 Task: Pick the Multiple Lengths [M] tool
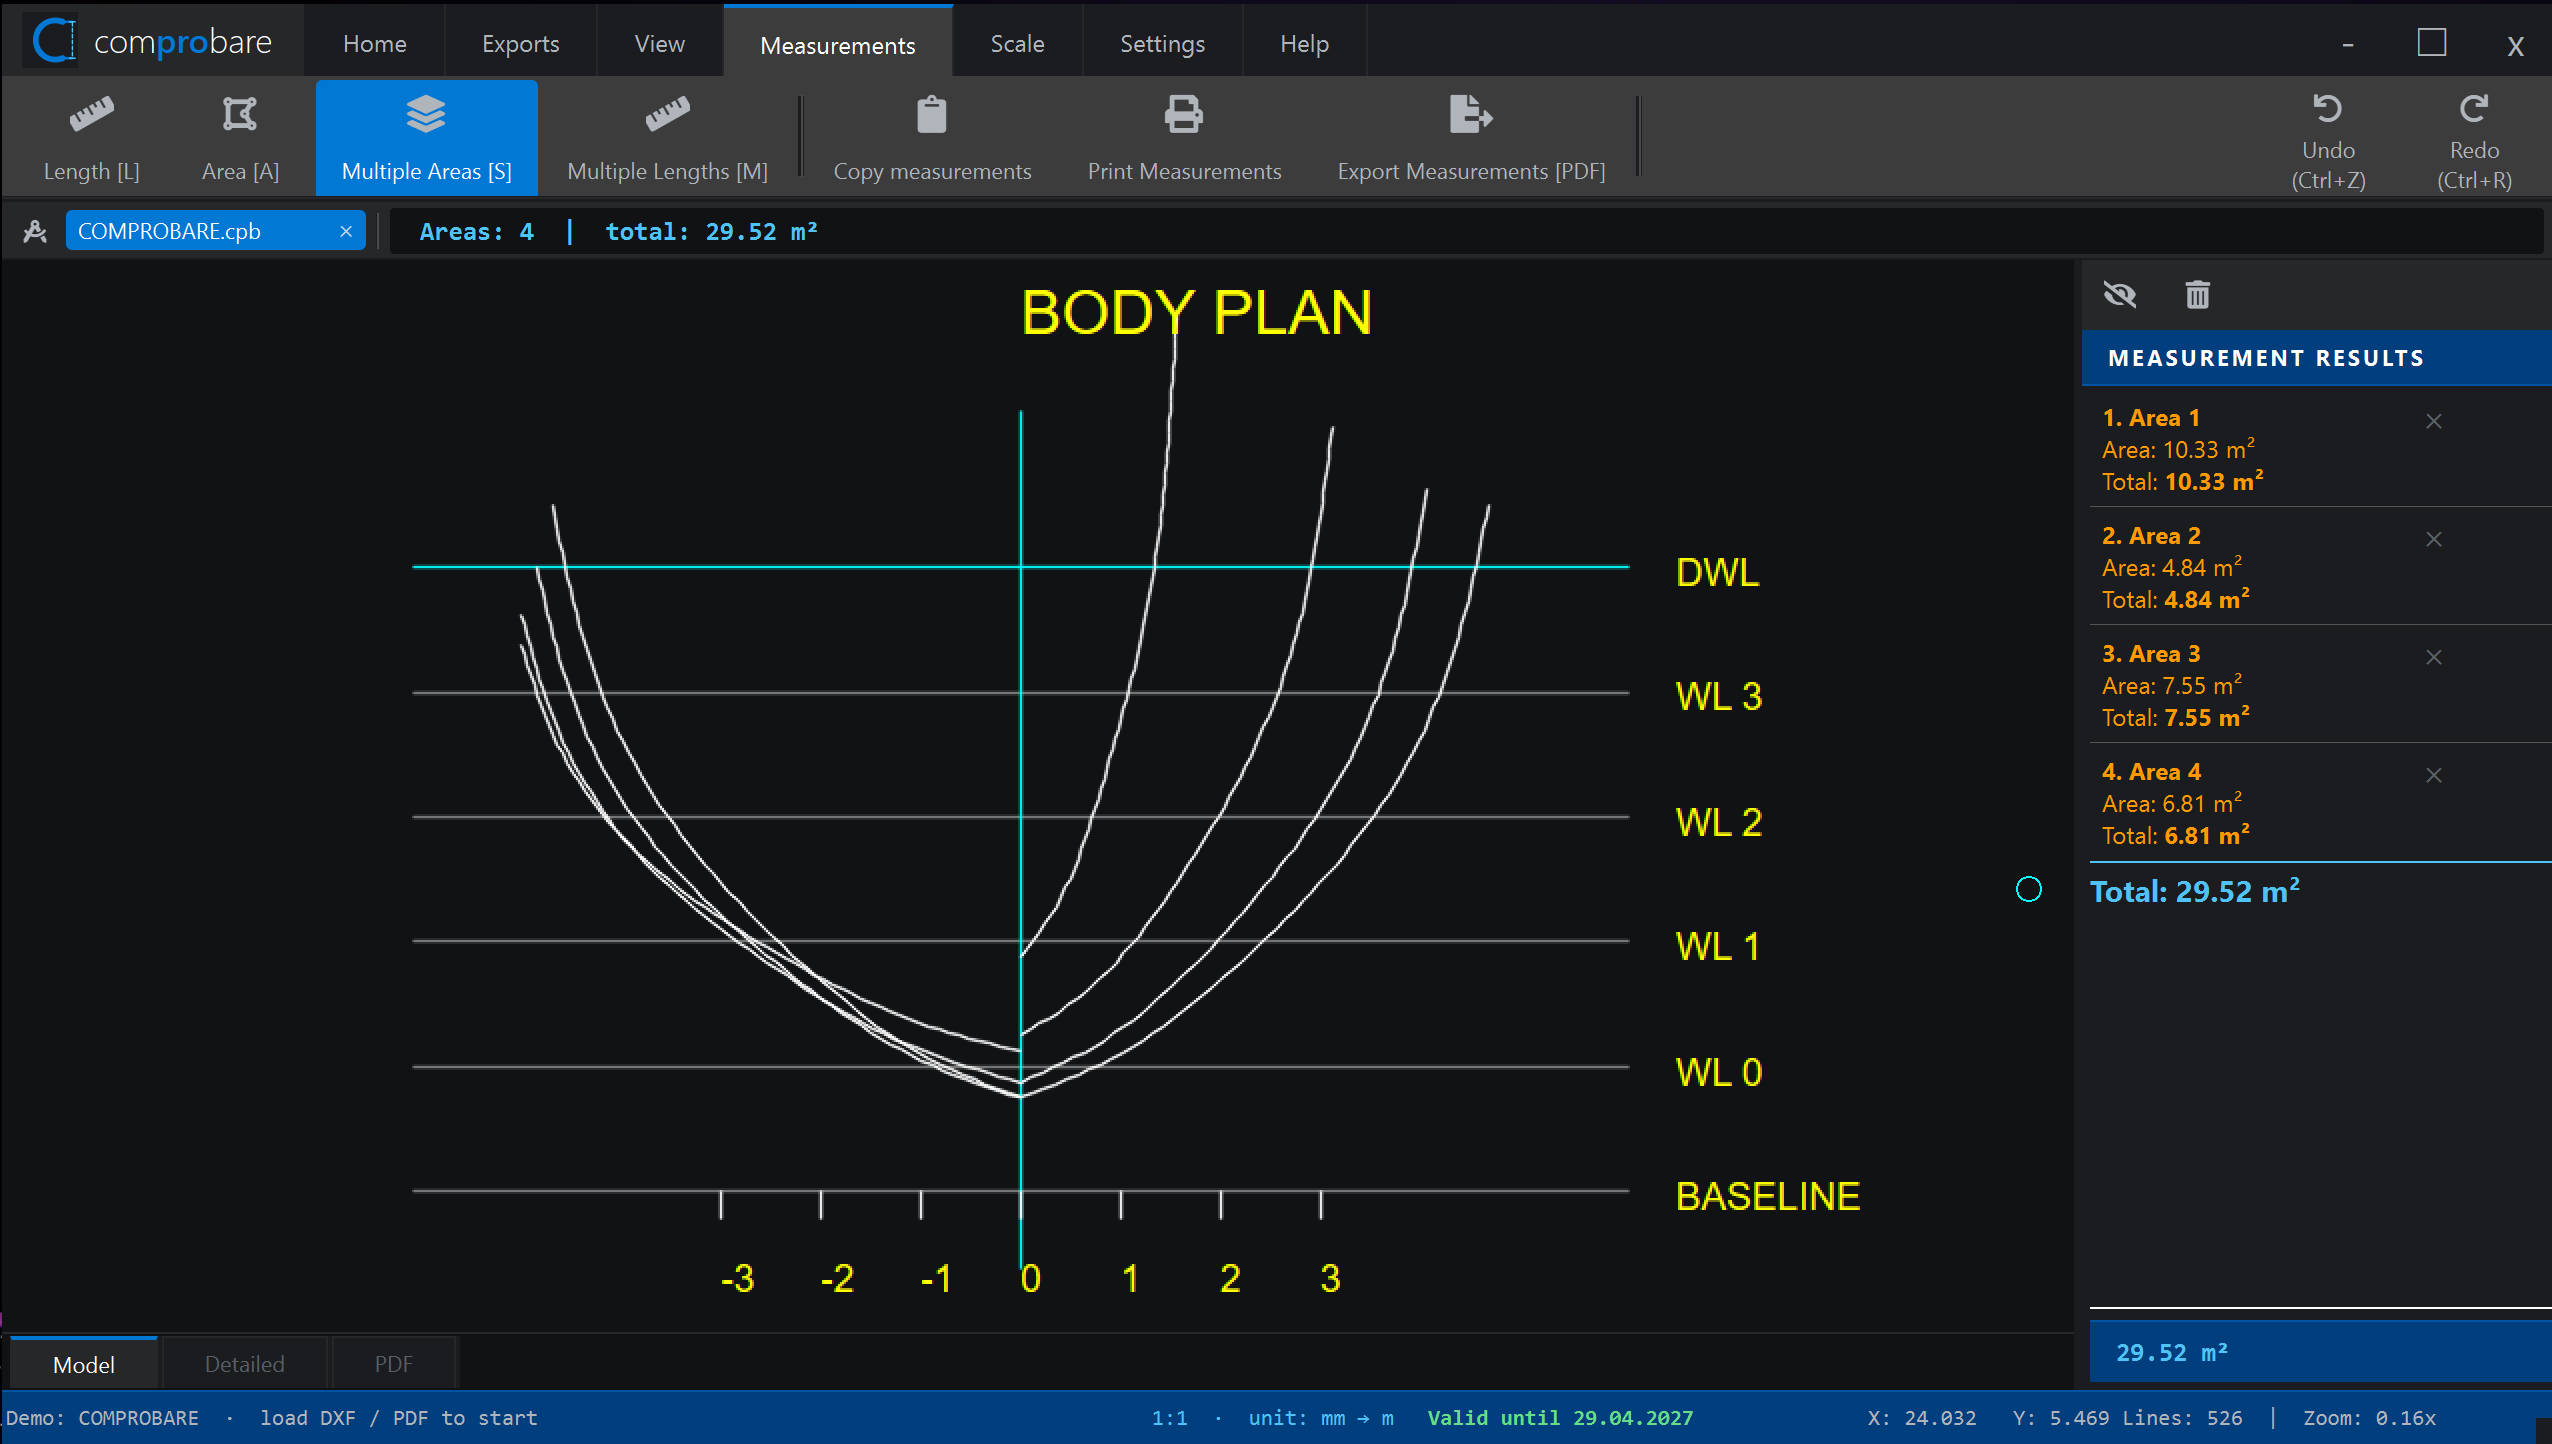pyautogui.click(x=667, y=138)
